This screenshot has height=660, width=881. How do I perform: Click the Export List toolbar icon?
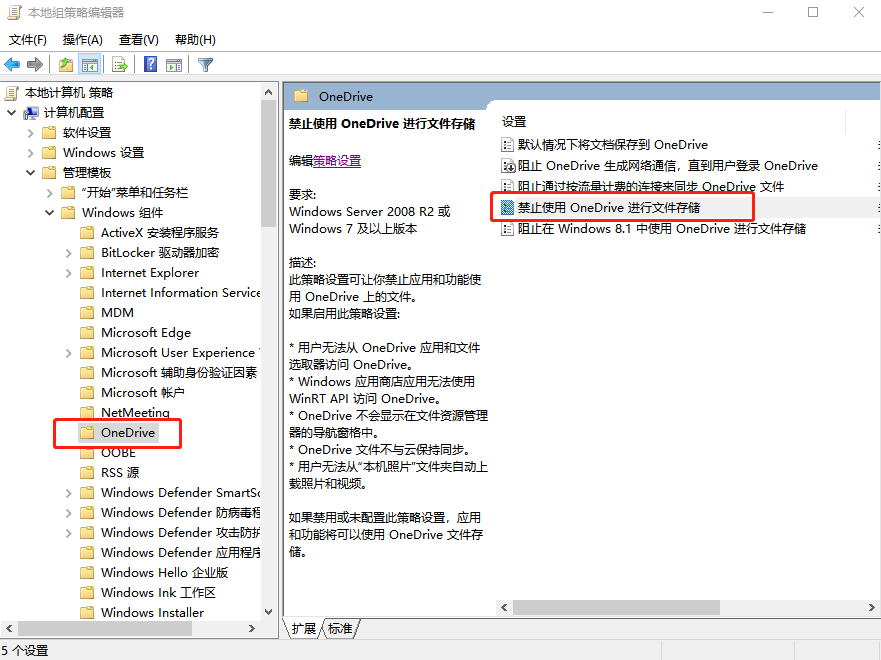tap(119, 63)
